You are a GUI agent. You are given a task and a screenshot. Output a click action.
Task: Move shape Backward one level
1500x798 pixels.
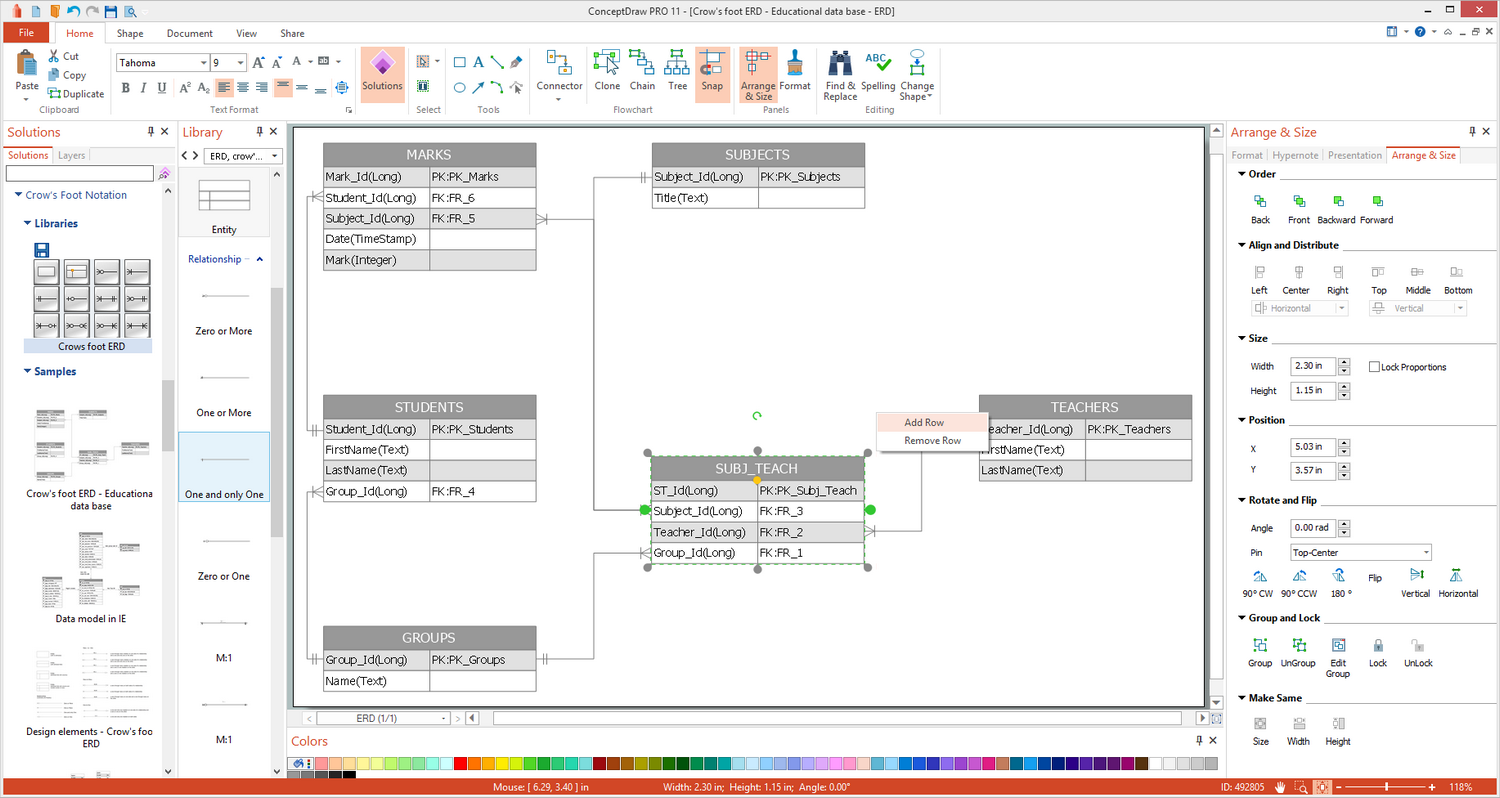tap(1336, 209)
